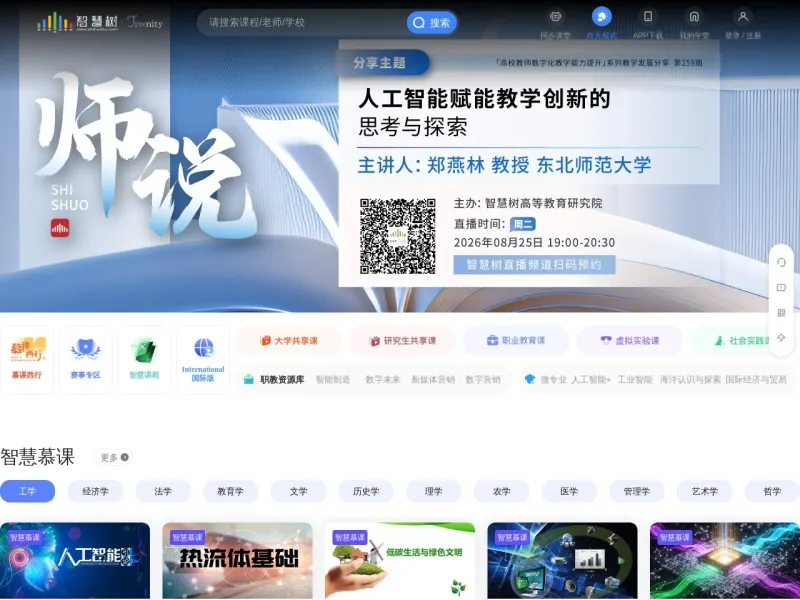Open the multimedia devices course thumbnail
Screen dimensions: 800x600
click(563, 560)
